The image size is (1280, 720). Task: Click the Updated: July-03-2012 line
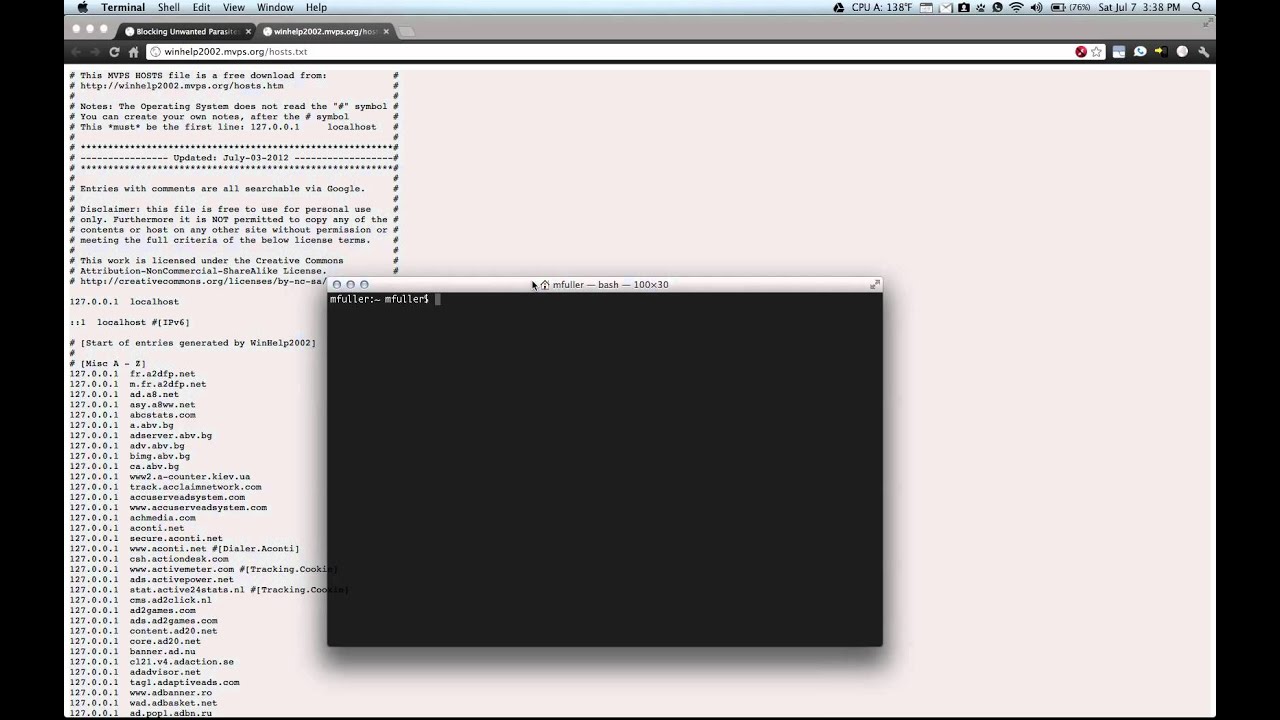click(x=233, y=158)
